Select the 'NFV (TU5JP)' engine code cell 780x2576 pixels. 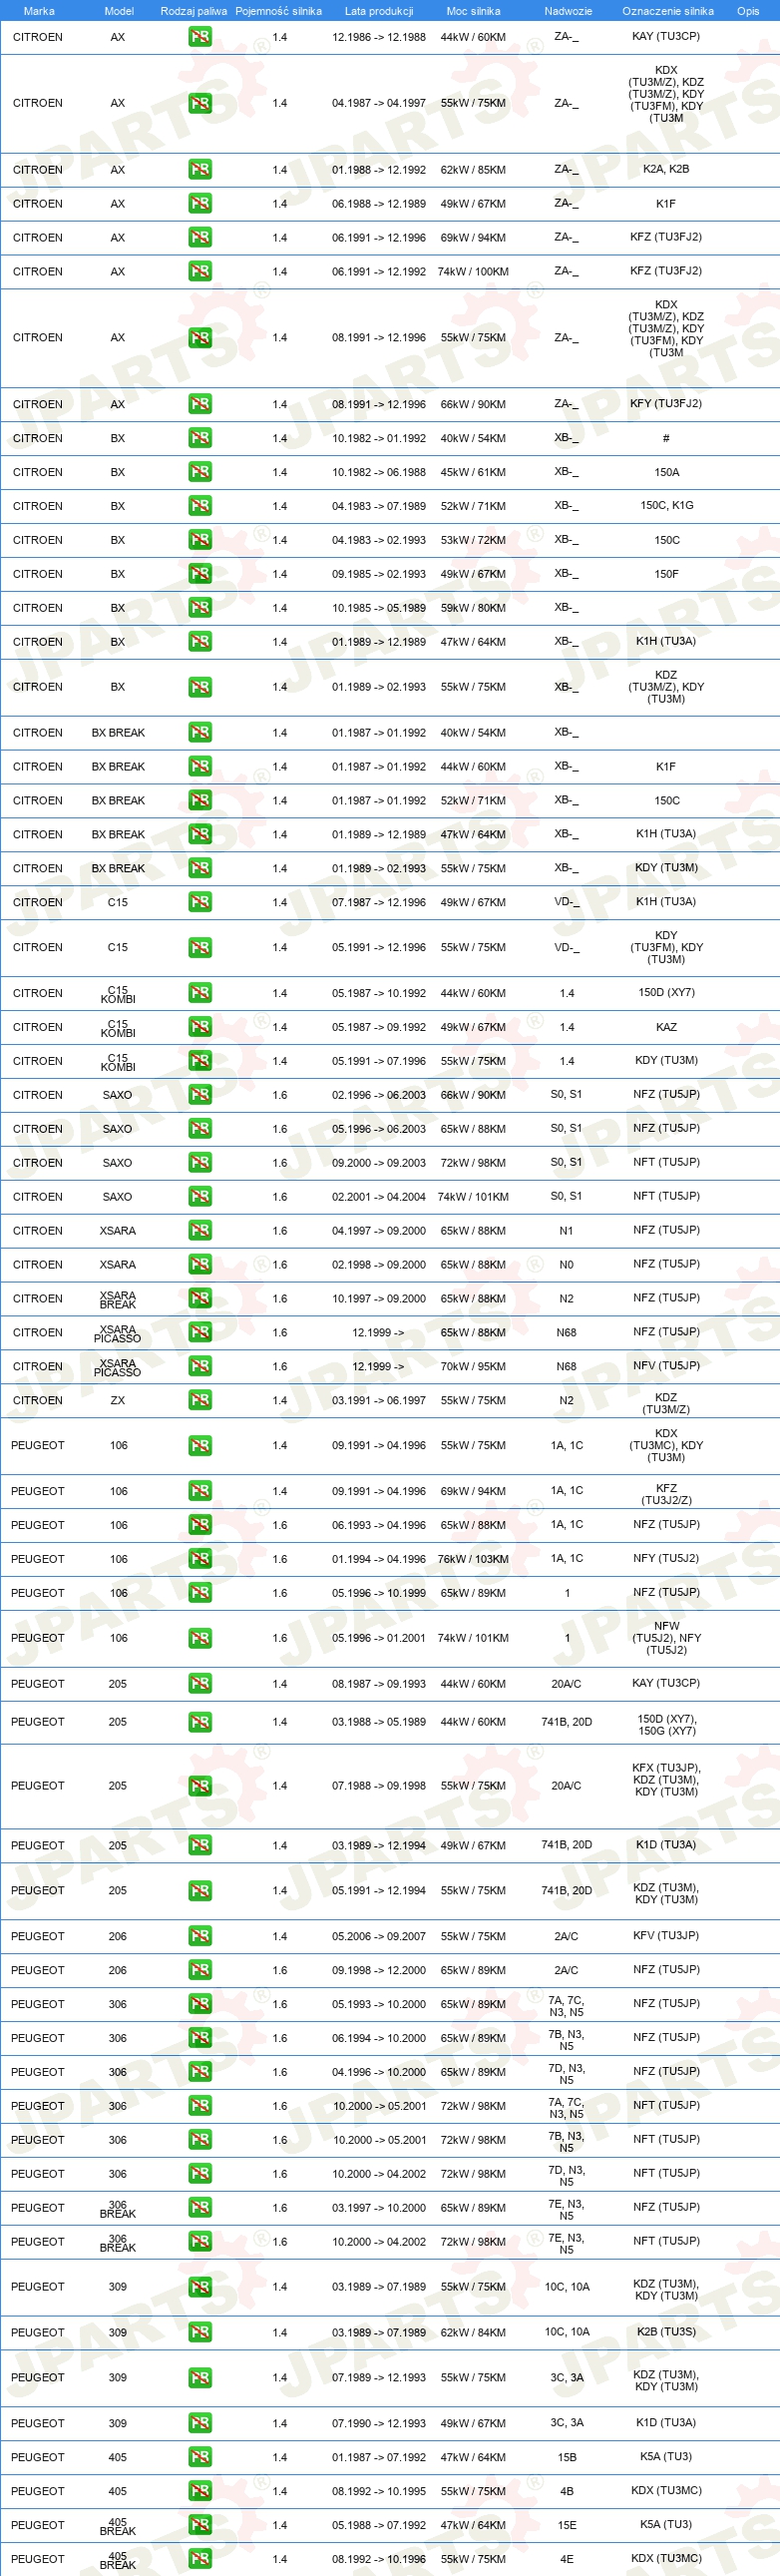pos(666,1366)
